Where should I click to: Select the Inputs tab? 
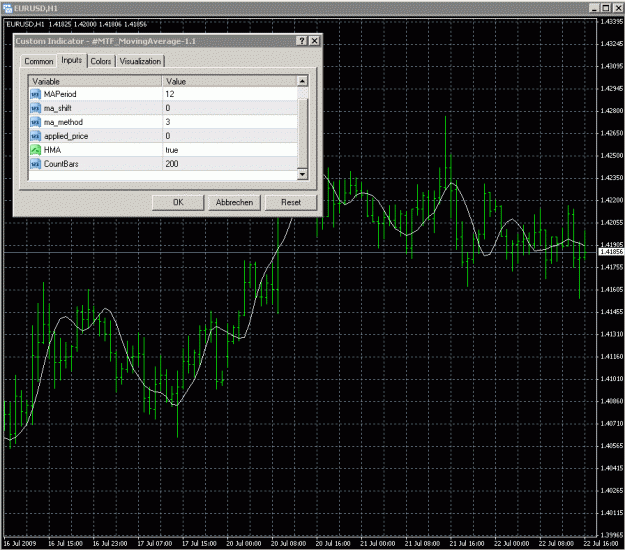pyautogui.click(x=72, y=60)
